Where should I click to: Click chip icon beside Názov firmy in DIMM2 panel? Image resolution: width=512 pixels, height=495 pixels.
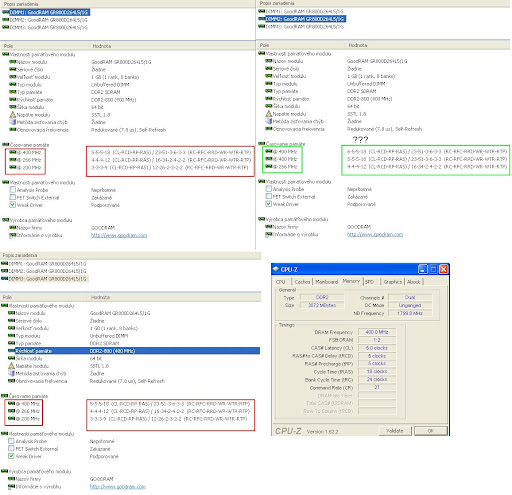269,227
